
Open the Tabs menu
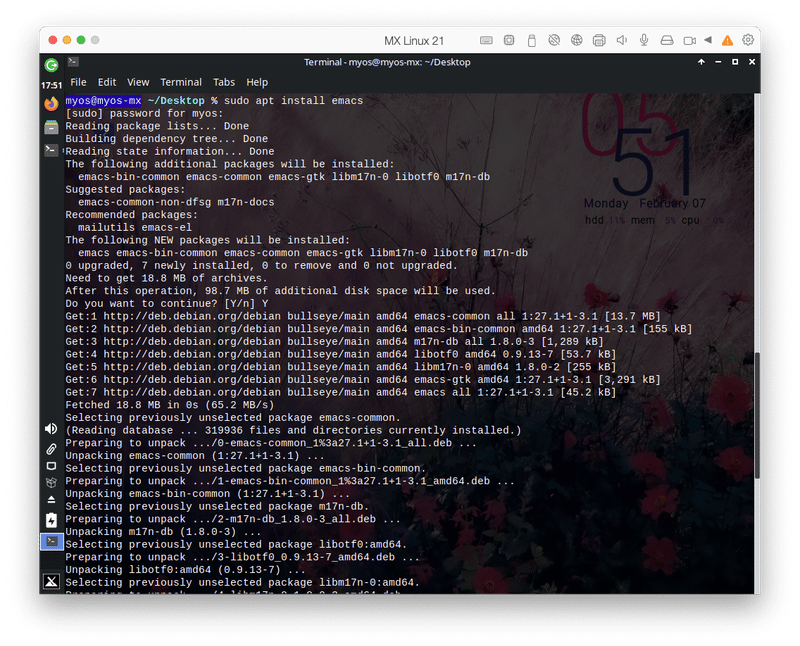224,82
